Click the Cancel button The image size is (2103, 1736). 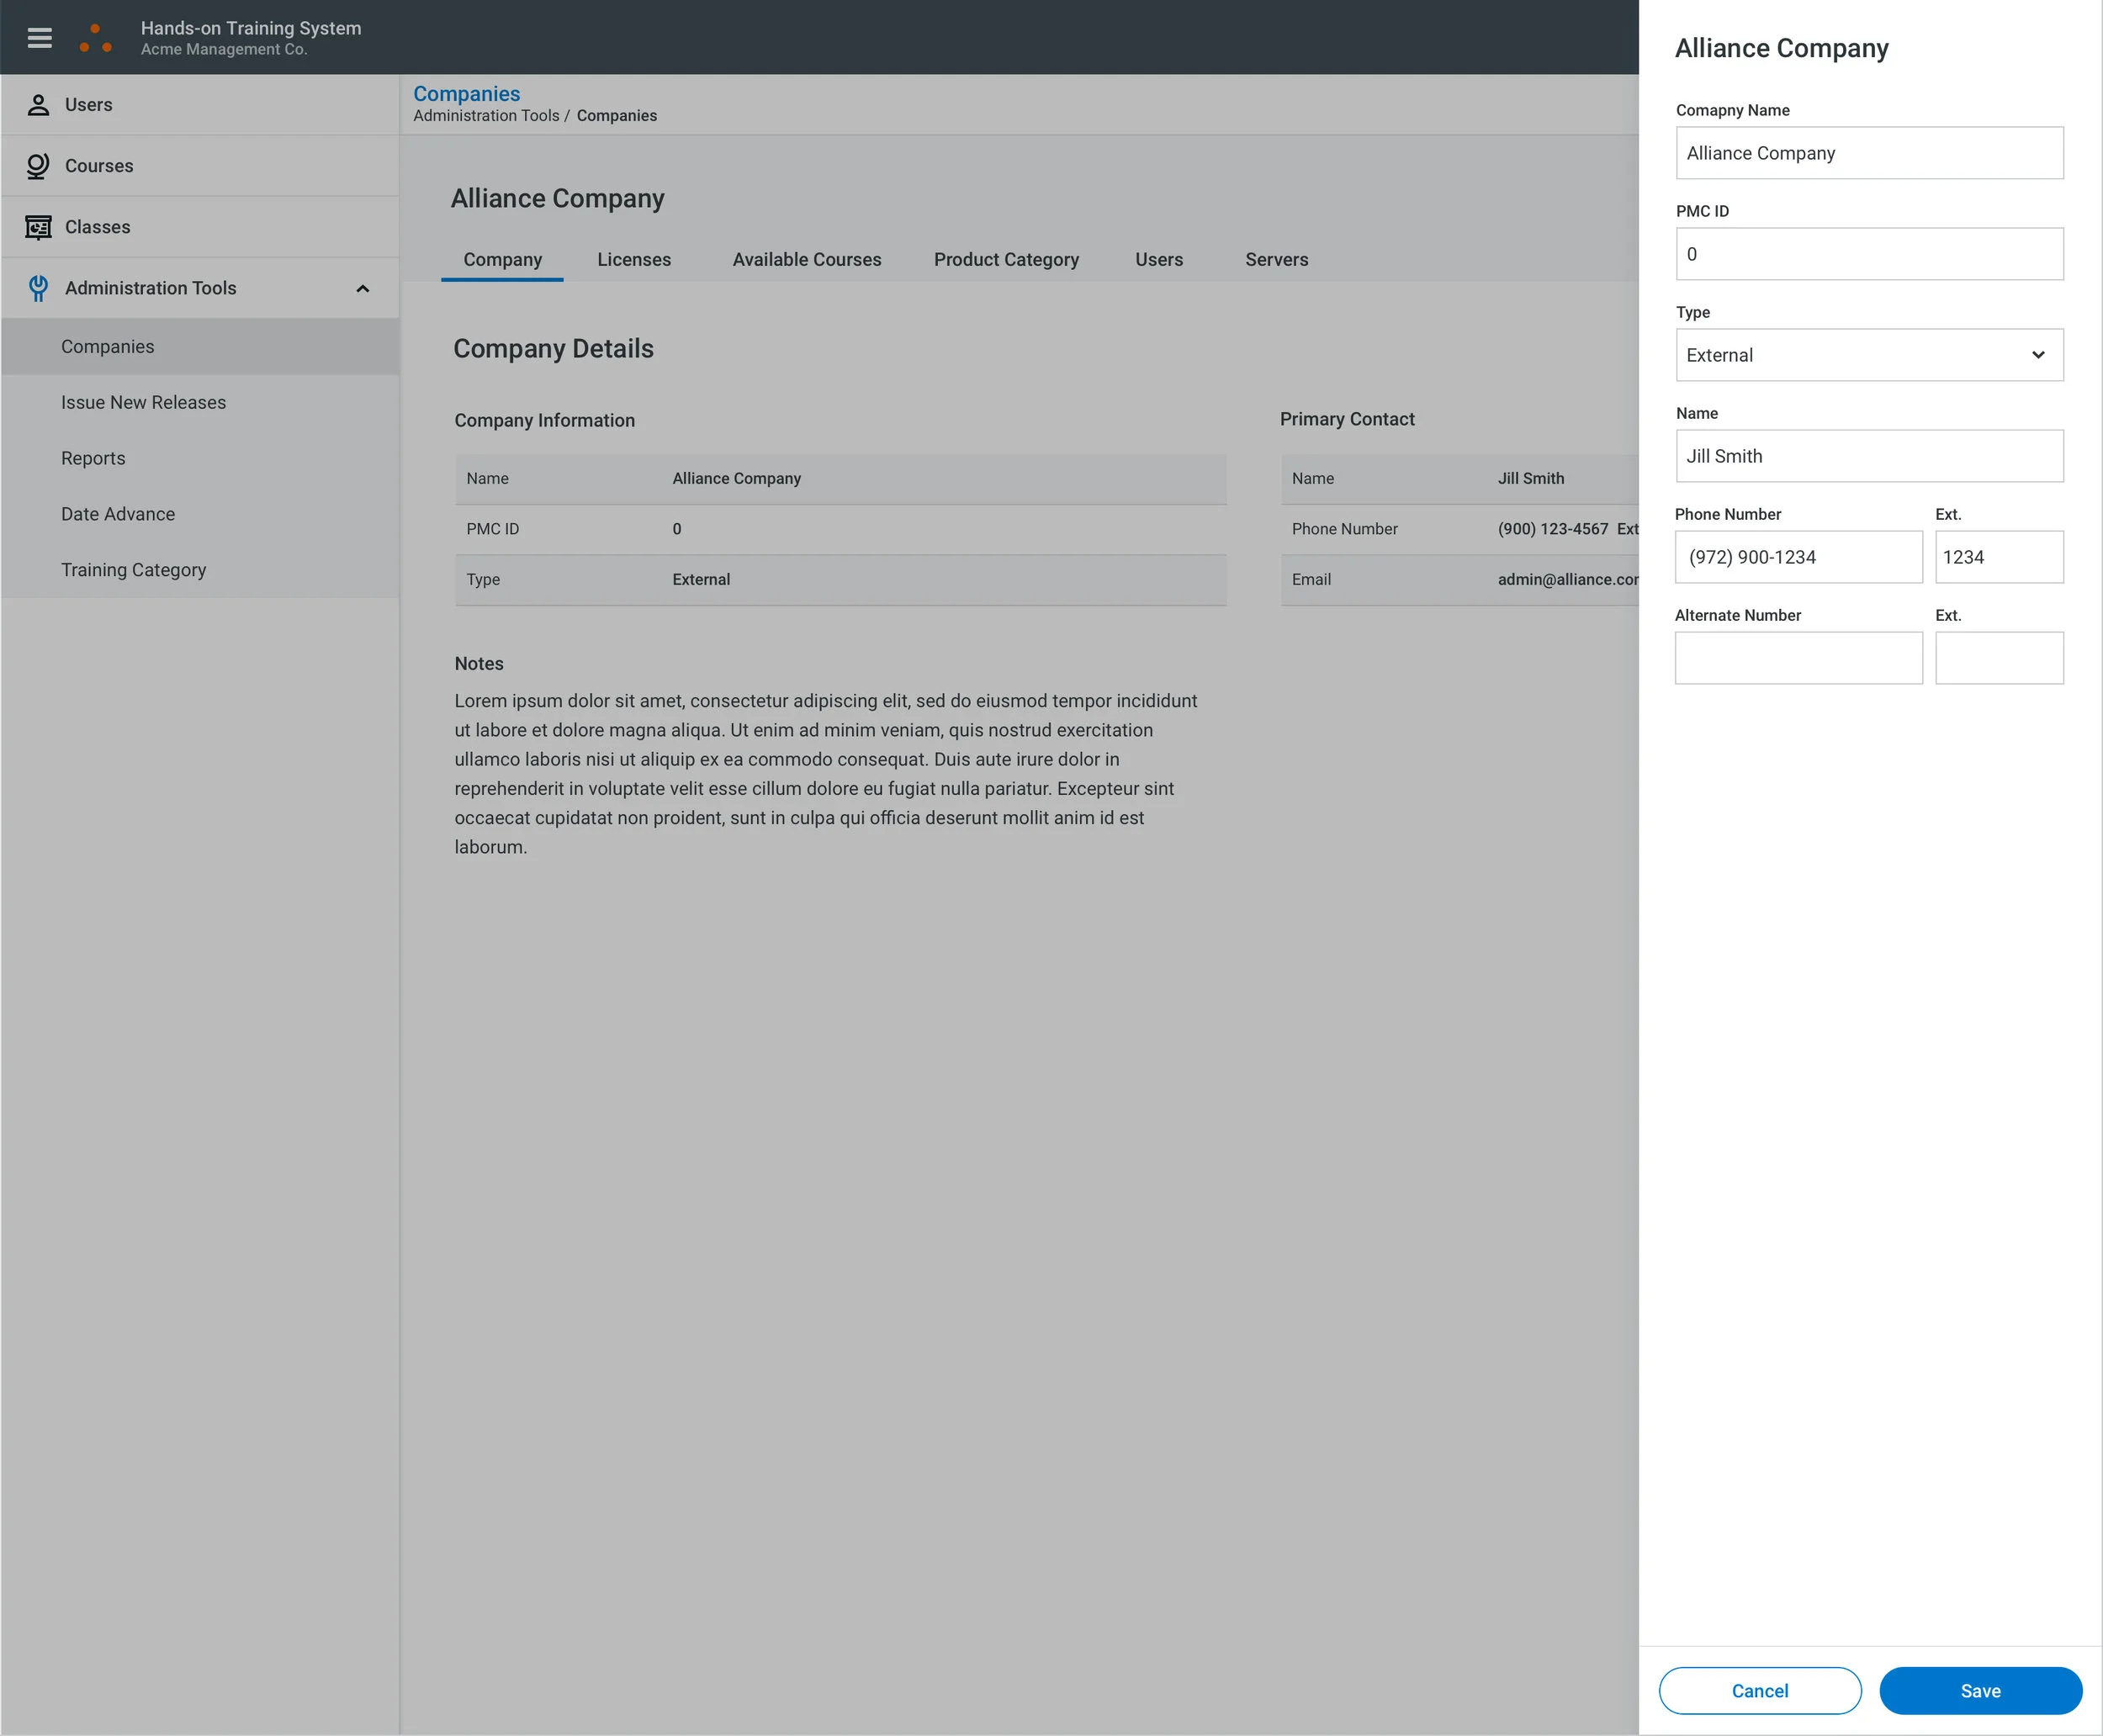(x=1759, y=1690)
